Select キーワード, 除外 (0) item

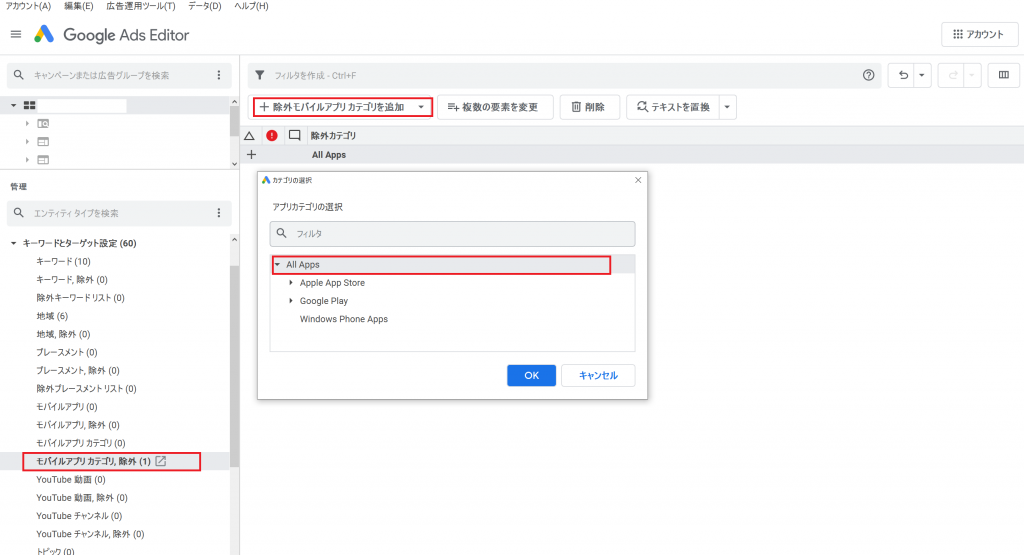click(72, 279)
